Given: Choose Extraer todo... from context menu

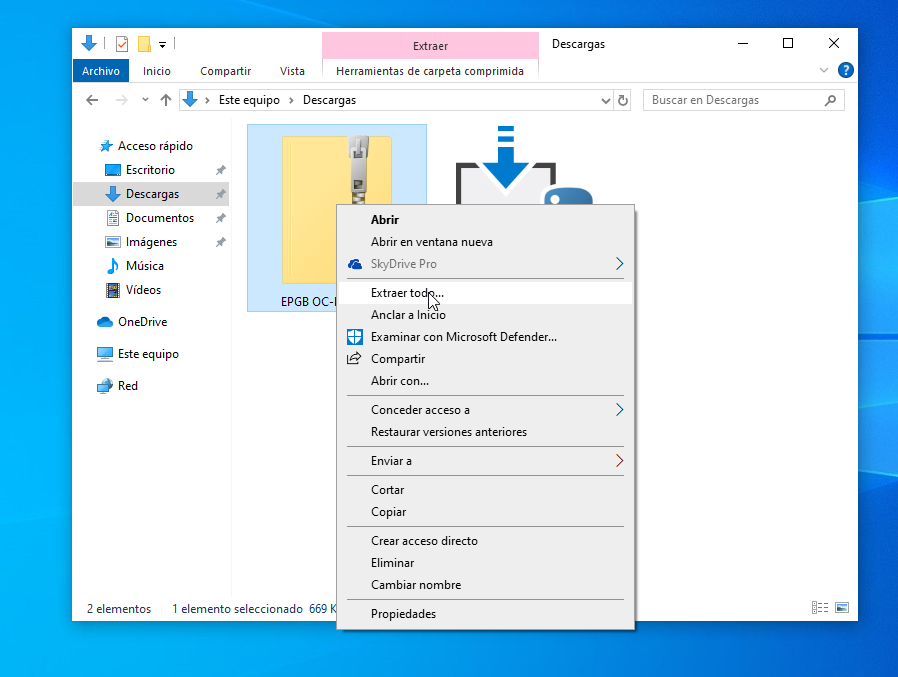Looking at the screenshot, I should tap(406, 293).
